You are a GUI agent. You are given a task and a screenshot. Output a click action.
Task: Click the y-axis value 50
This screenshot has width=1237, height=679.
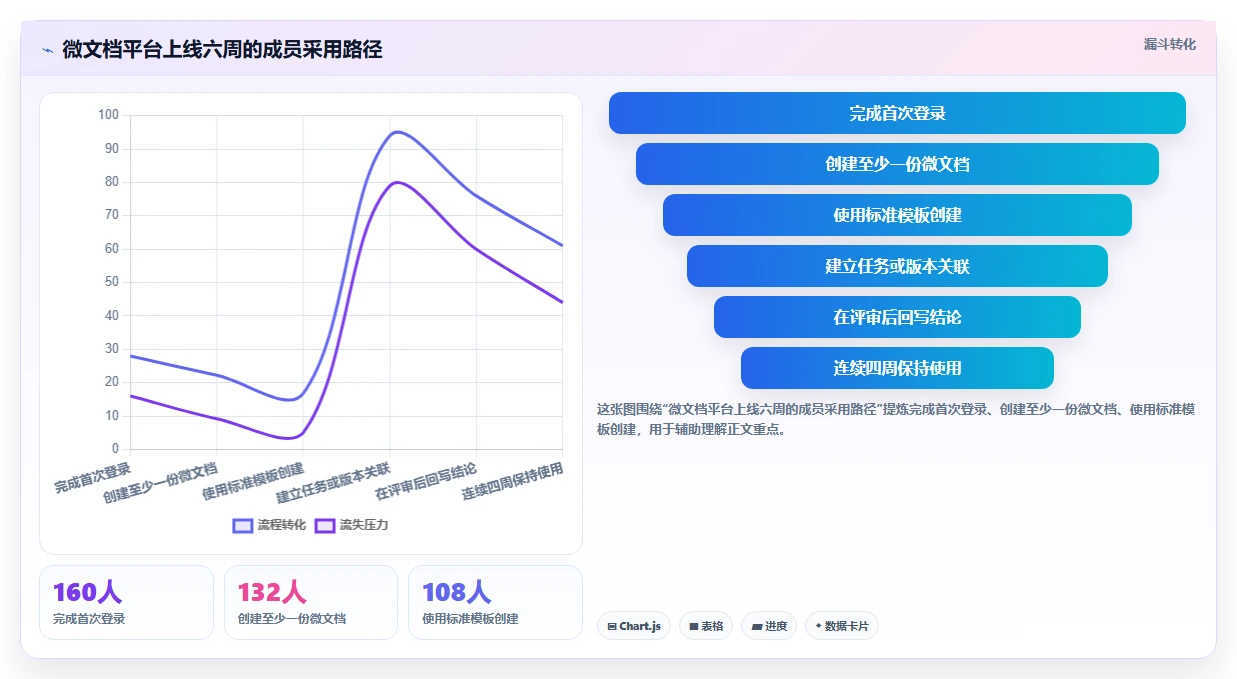[x=111, y=282]
